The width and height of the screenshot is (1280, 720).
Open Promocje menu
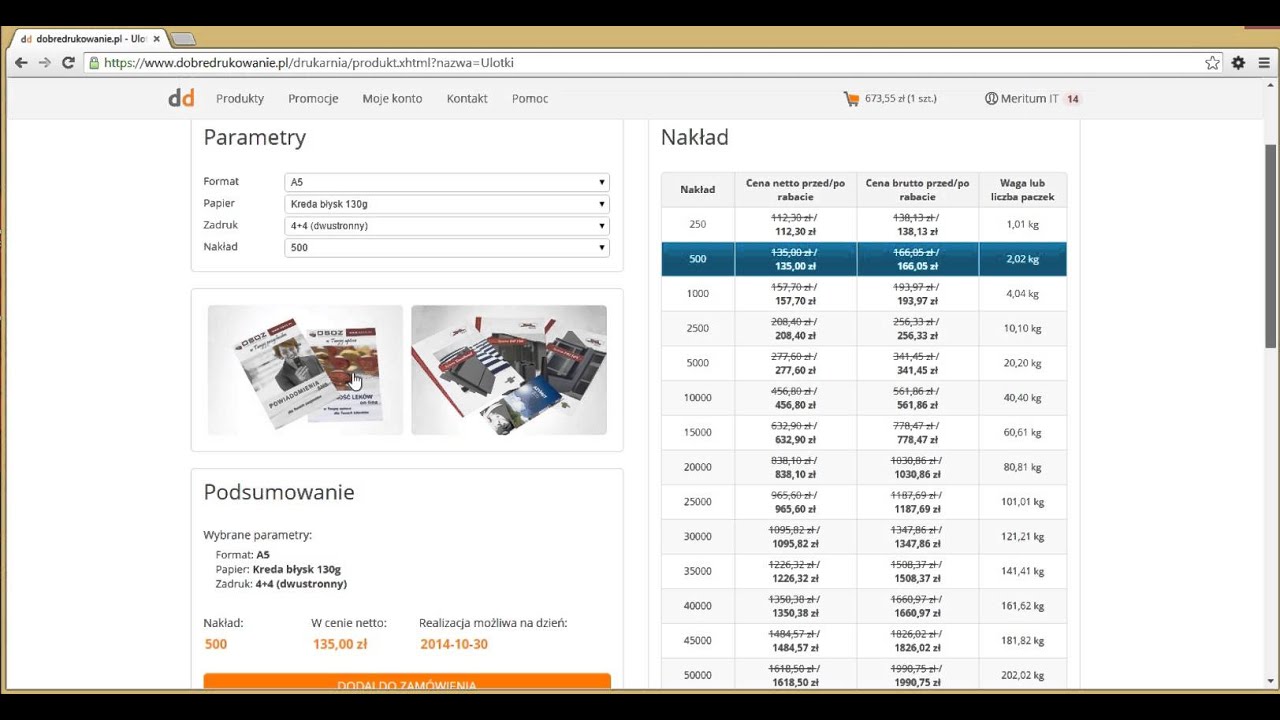pyautogui.click(x=313, y=98)
